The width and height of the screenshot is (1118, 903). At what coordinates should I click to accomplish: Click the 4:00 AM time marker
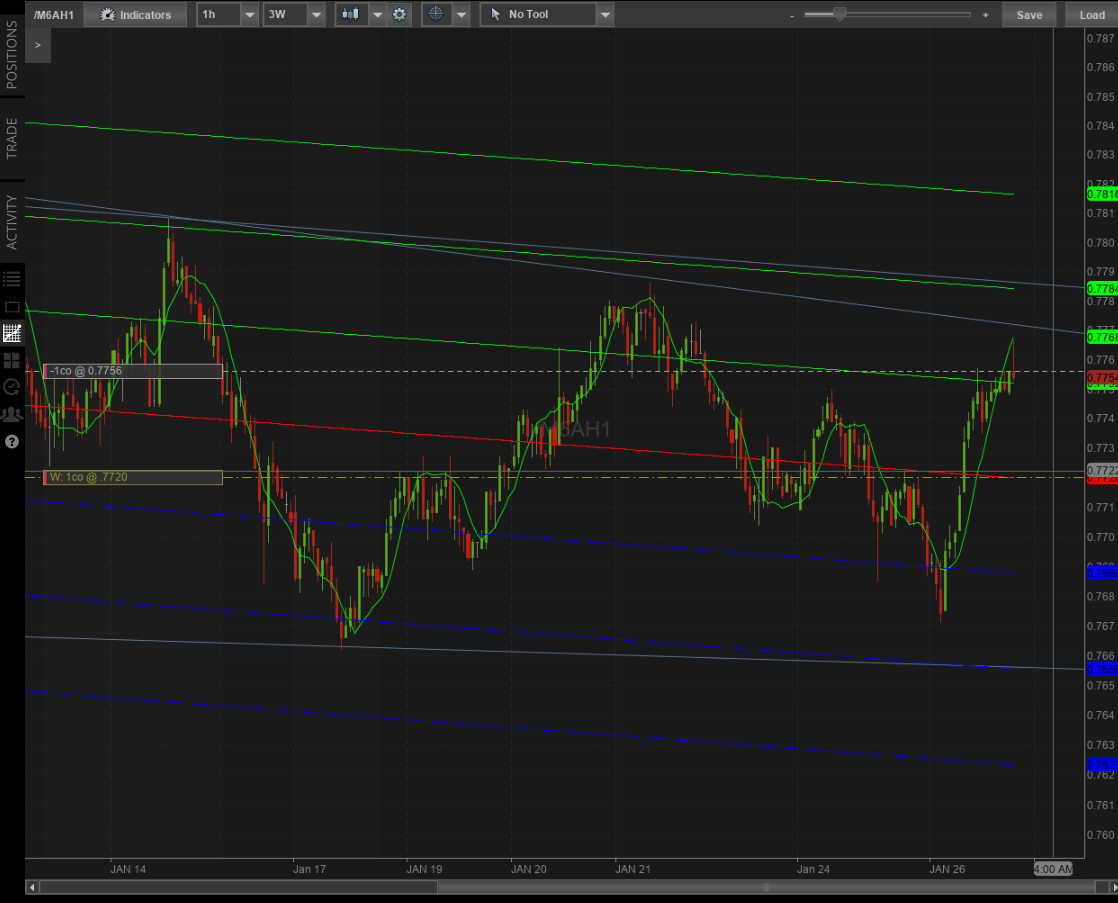click(x=1053, y=869)
